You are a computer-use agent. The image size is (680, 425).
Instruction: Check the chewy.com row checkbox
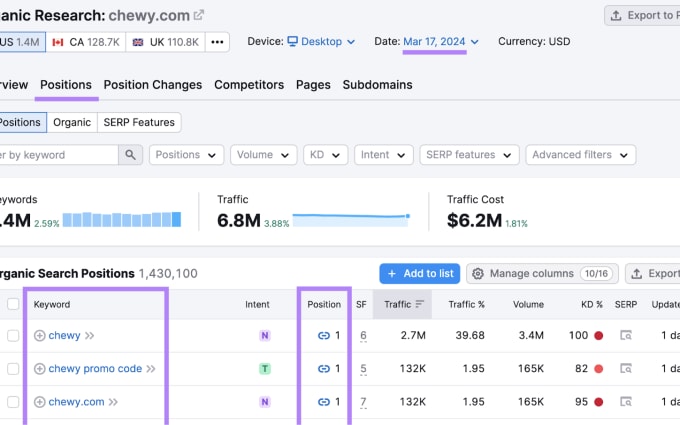(x=13, y=402)
